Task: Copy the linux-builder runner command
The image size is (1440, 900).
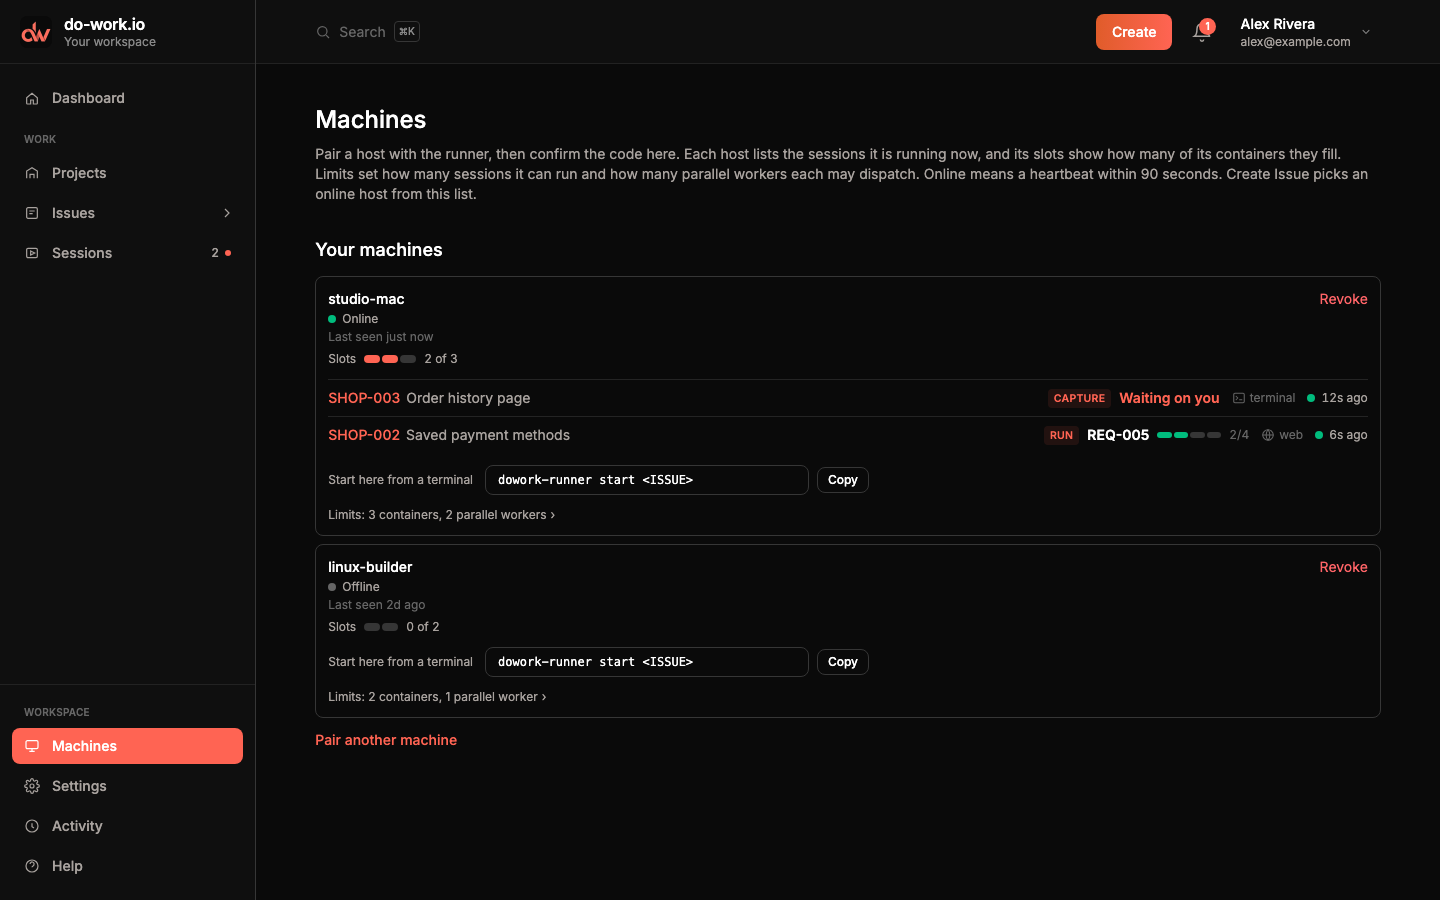Action: click(x=843, y=662)
